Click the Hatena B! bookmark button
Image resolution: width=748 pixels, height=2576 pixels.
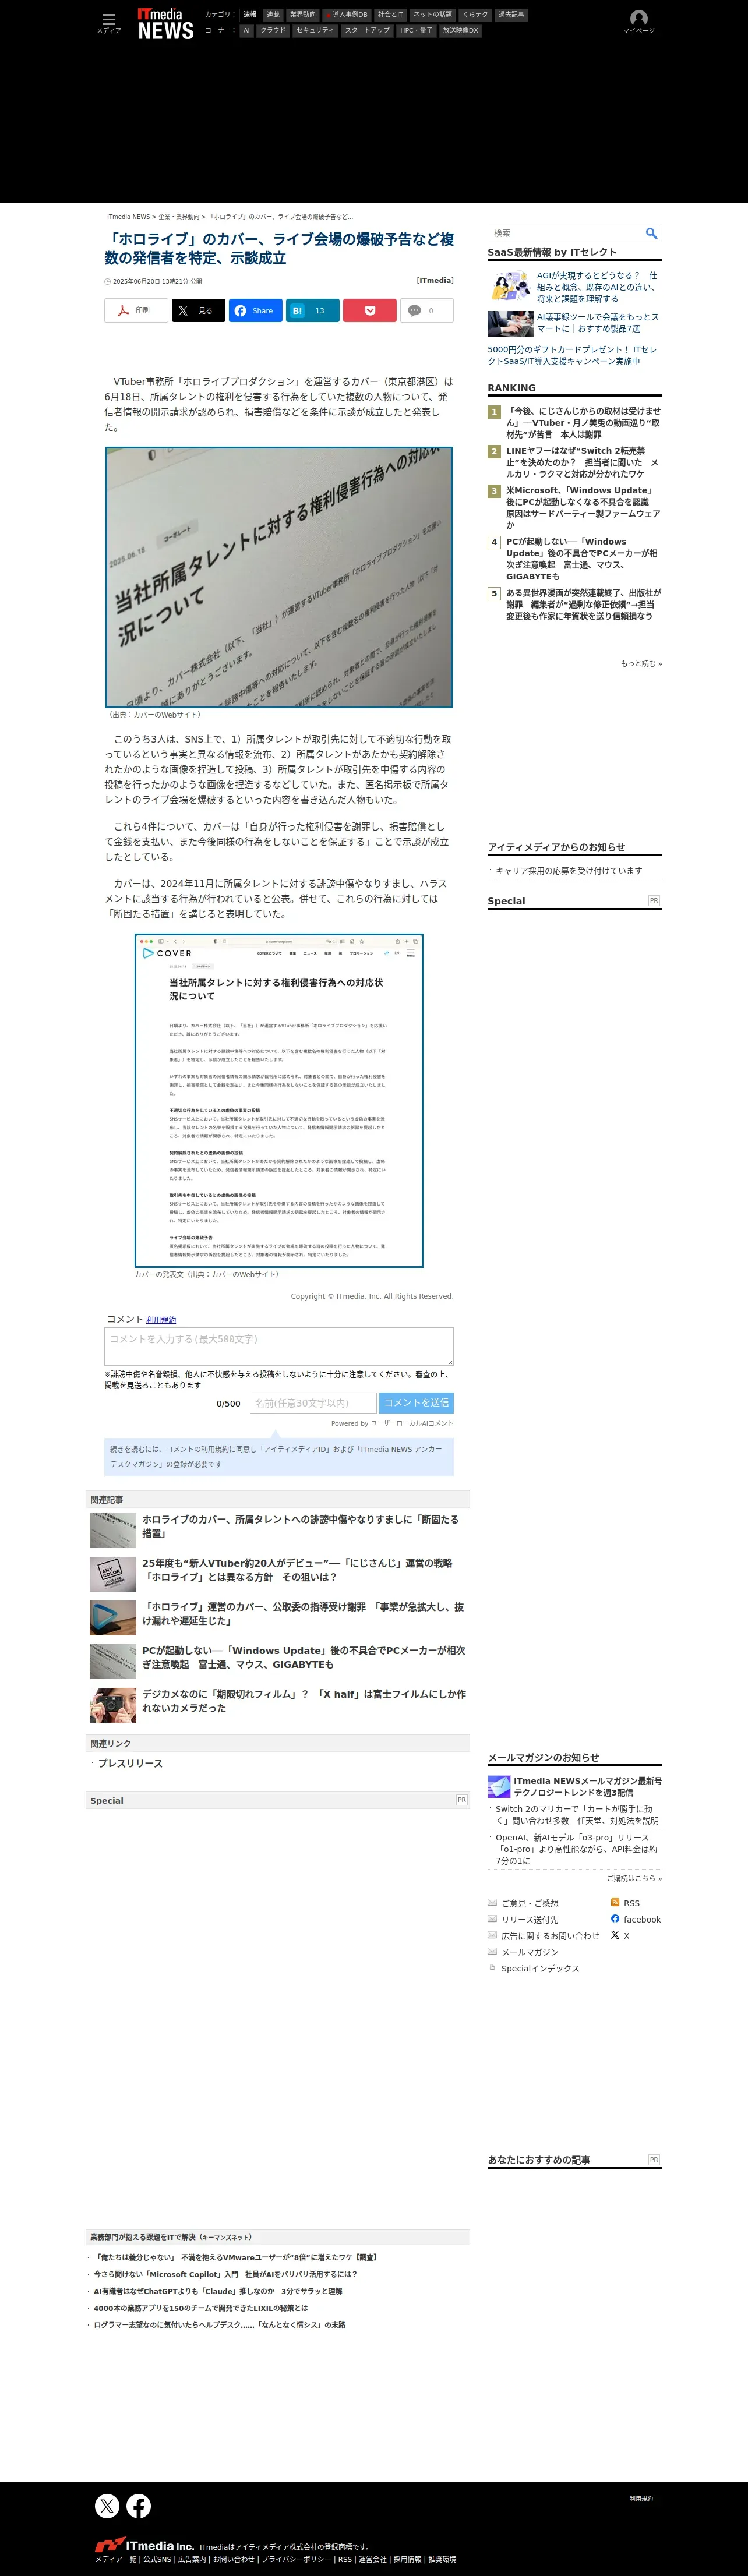[x=312, y=310]
